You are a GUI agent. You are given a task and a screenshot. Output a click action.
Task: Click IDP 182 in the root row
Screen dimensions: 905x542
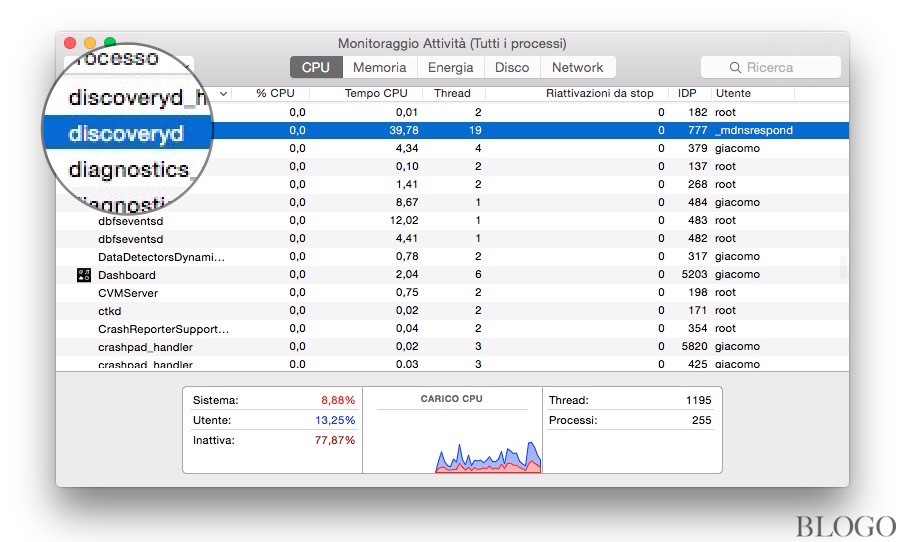coord(697,112)
